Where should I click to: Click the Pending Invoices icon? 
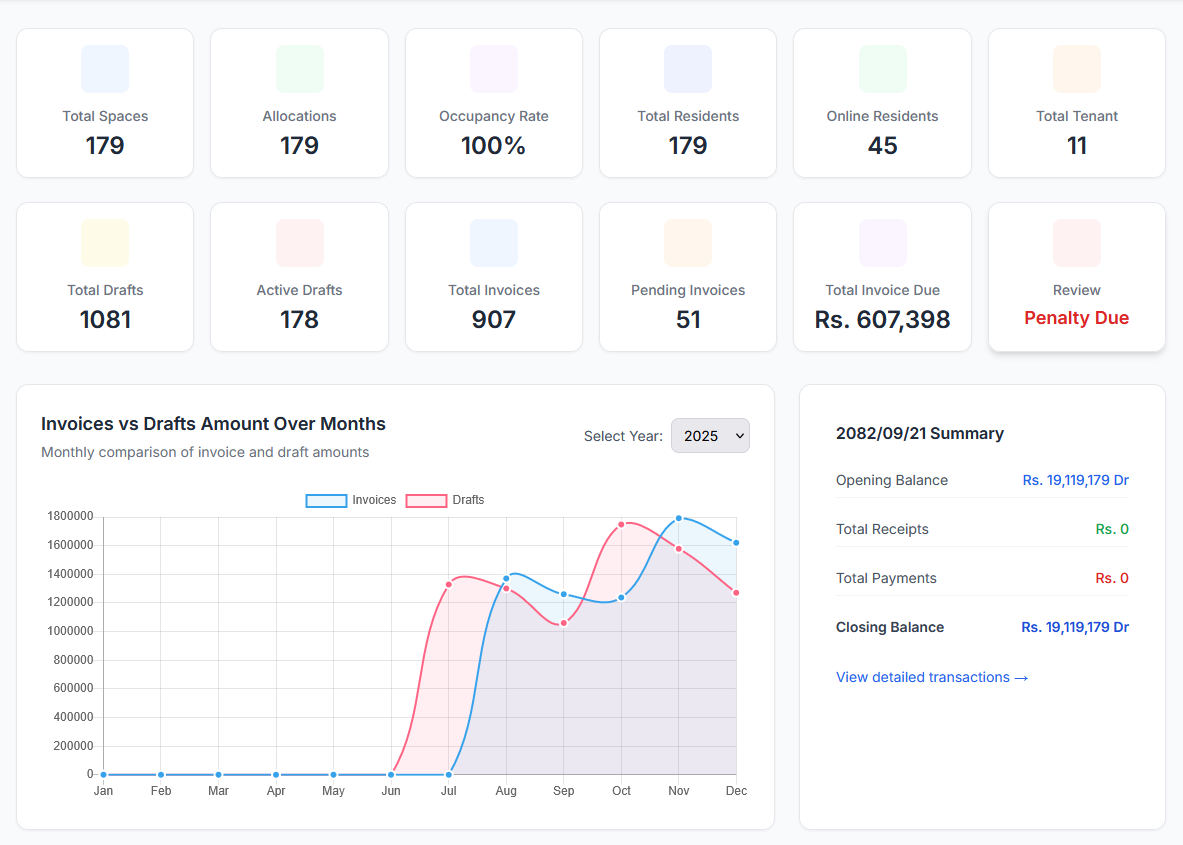(687, 242)
